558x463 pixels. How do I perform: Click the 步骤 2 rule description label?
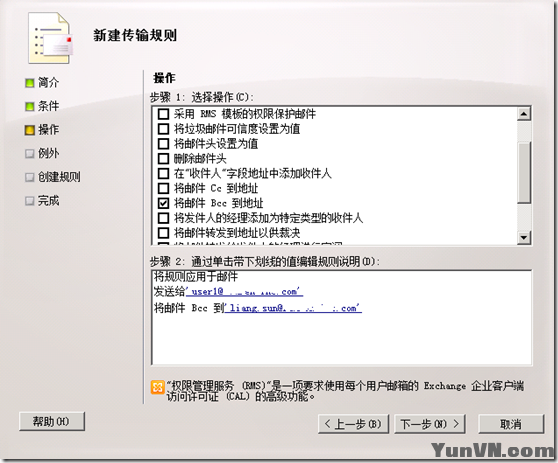pyautogui.click(x=265, y=262)
